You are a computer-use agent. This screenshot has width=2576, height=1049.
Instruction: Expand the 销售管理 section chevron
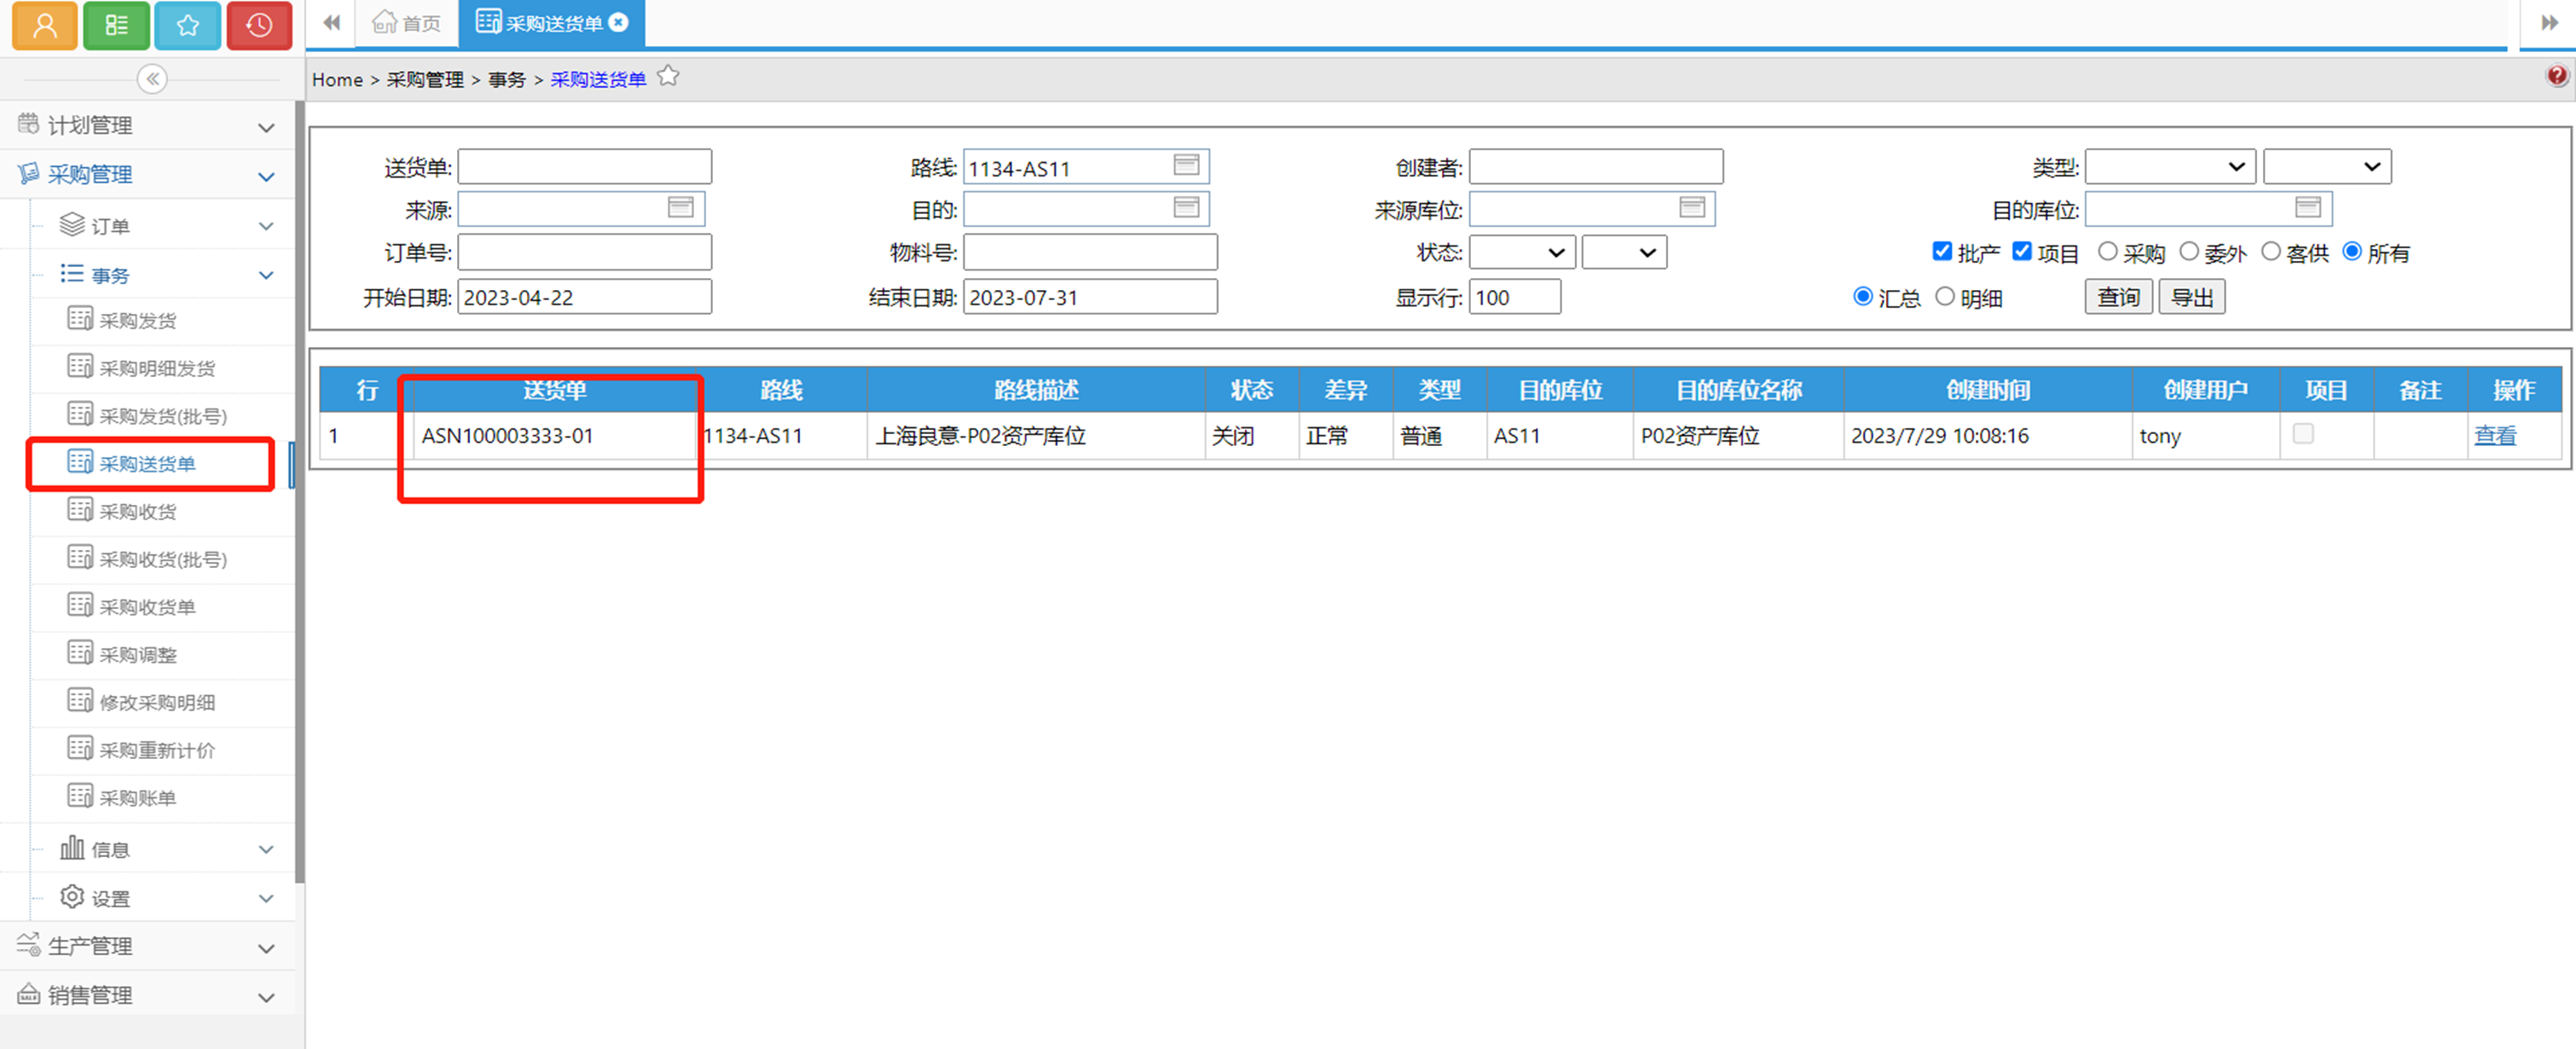point(266,997)
